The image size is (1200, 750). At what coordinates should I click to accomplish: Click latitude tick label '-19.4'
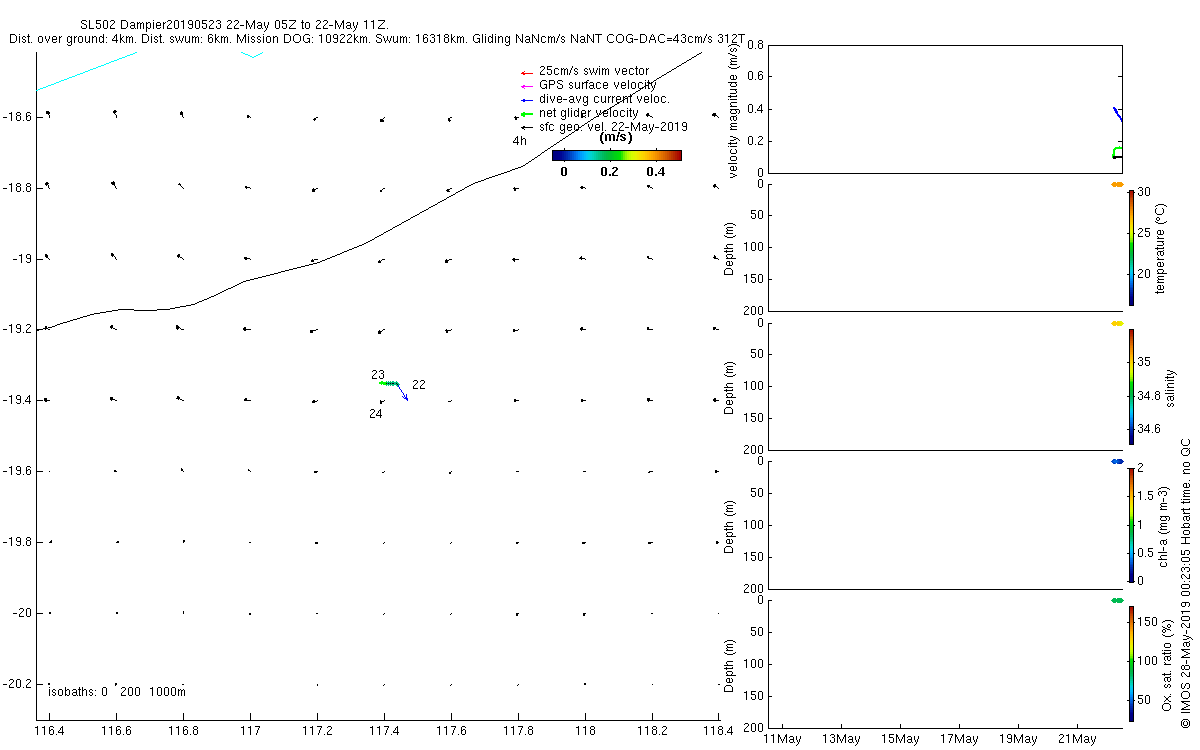17,400
